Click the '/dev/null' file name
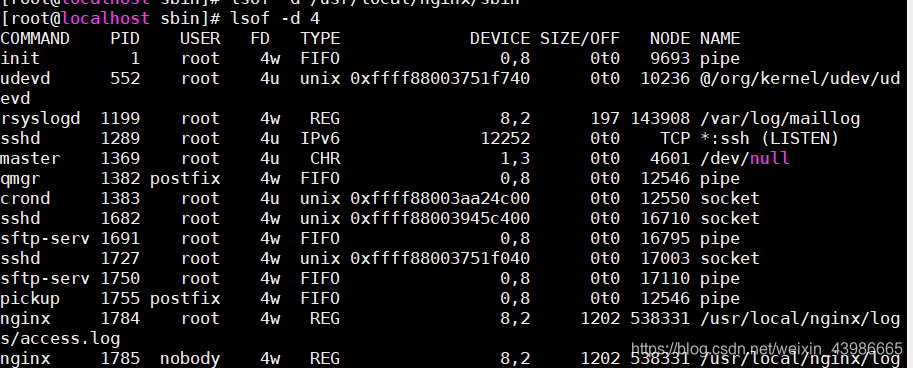Image resolution: width=913 pixels, height=368 pixels. [745, 158]
